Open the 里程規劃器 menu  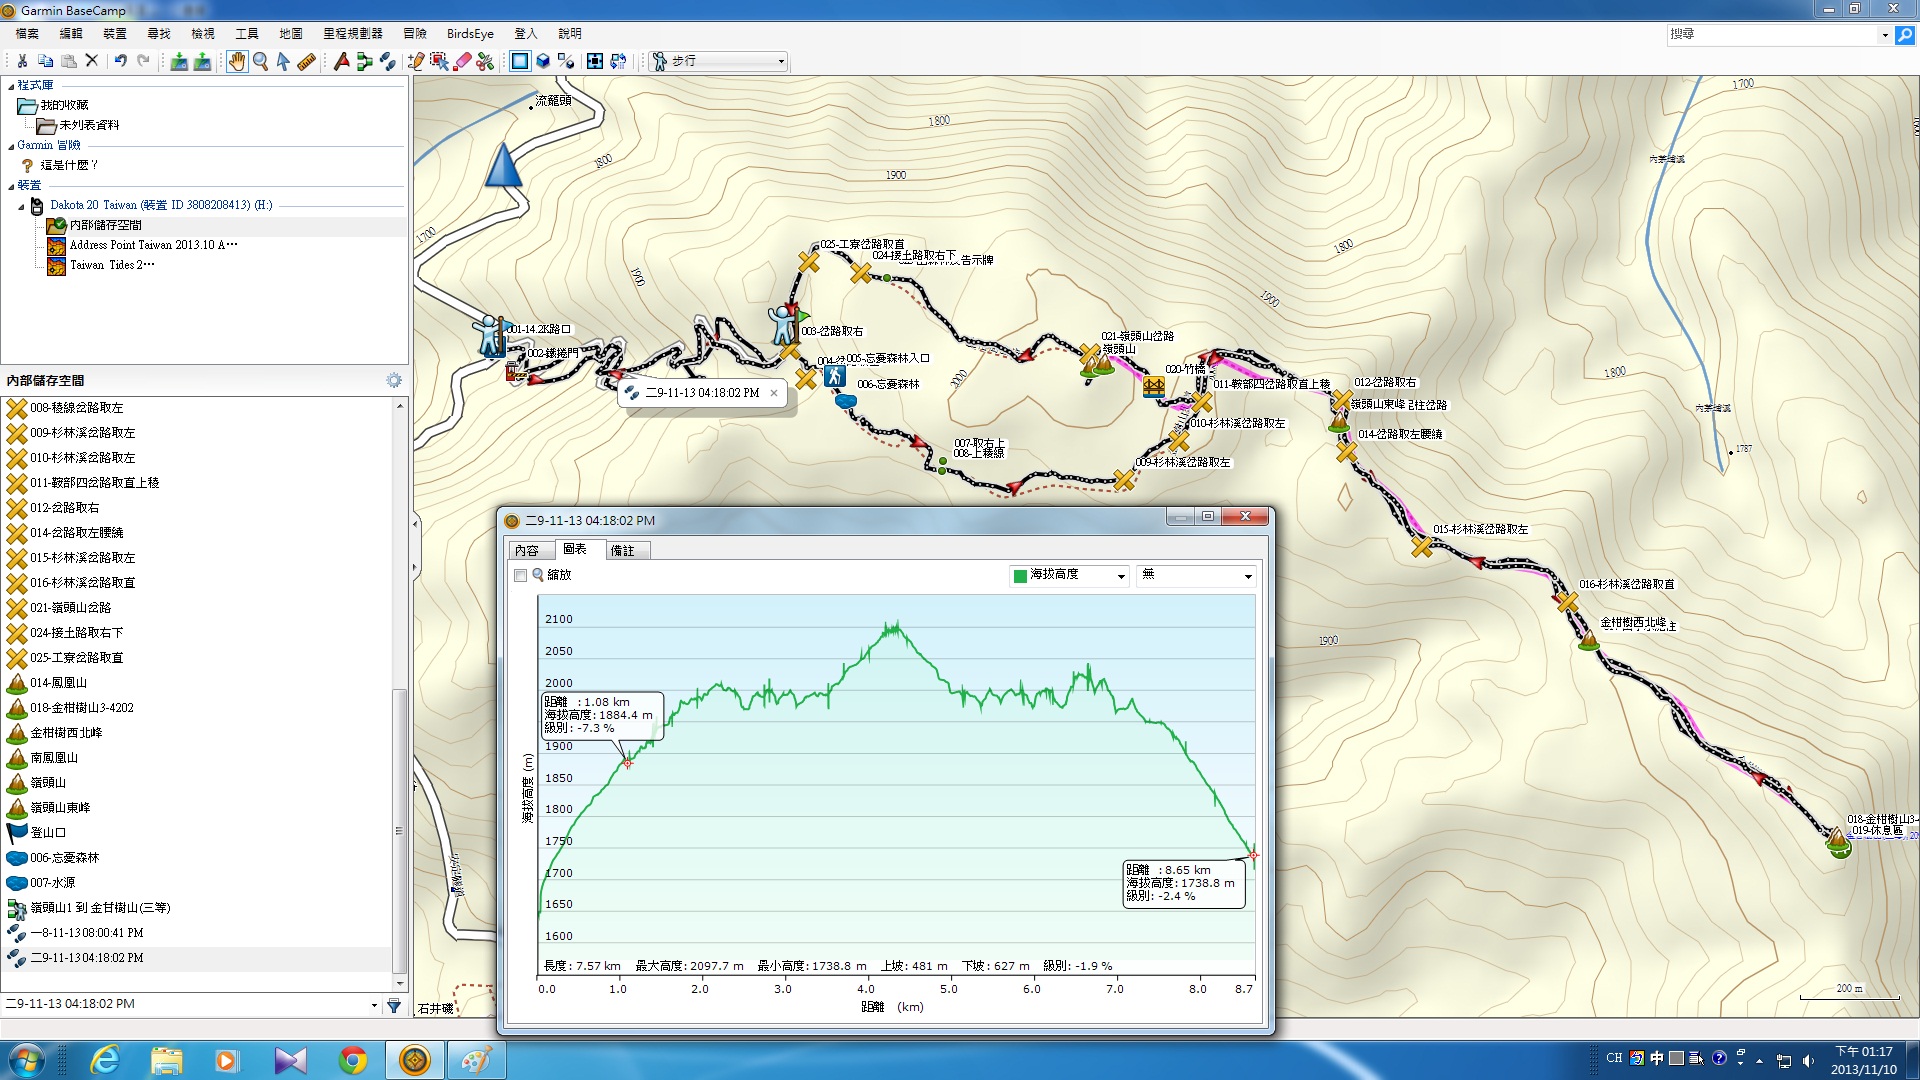[x=353, y=33]
